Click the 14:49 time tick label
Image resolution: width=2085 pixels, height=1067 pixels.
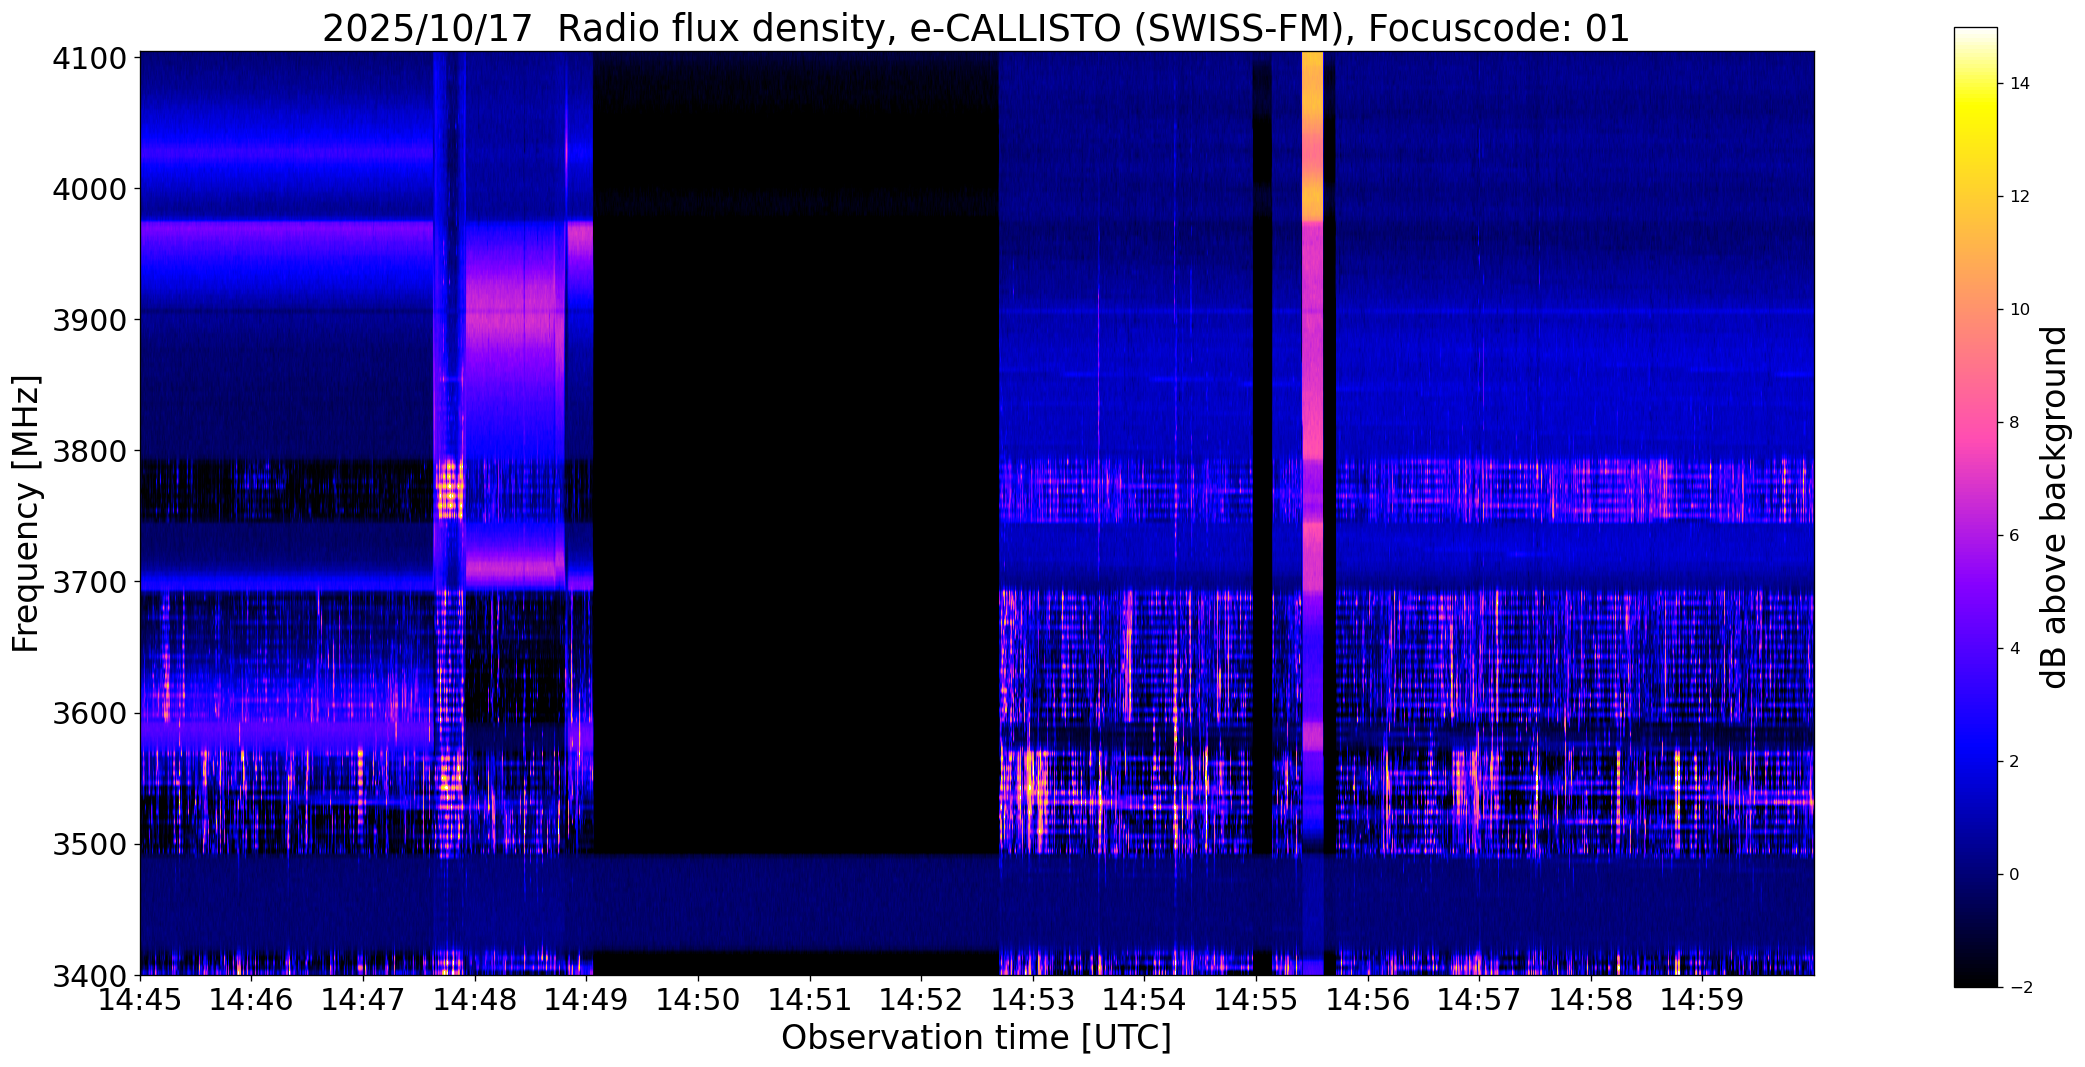pyautogui.click(x=586, y=999)
